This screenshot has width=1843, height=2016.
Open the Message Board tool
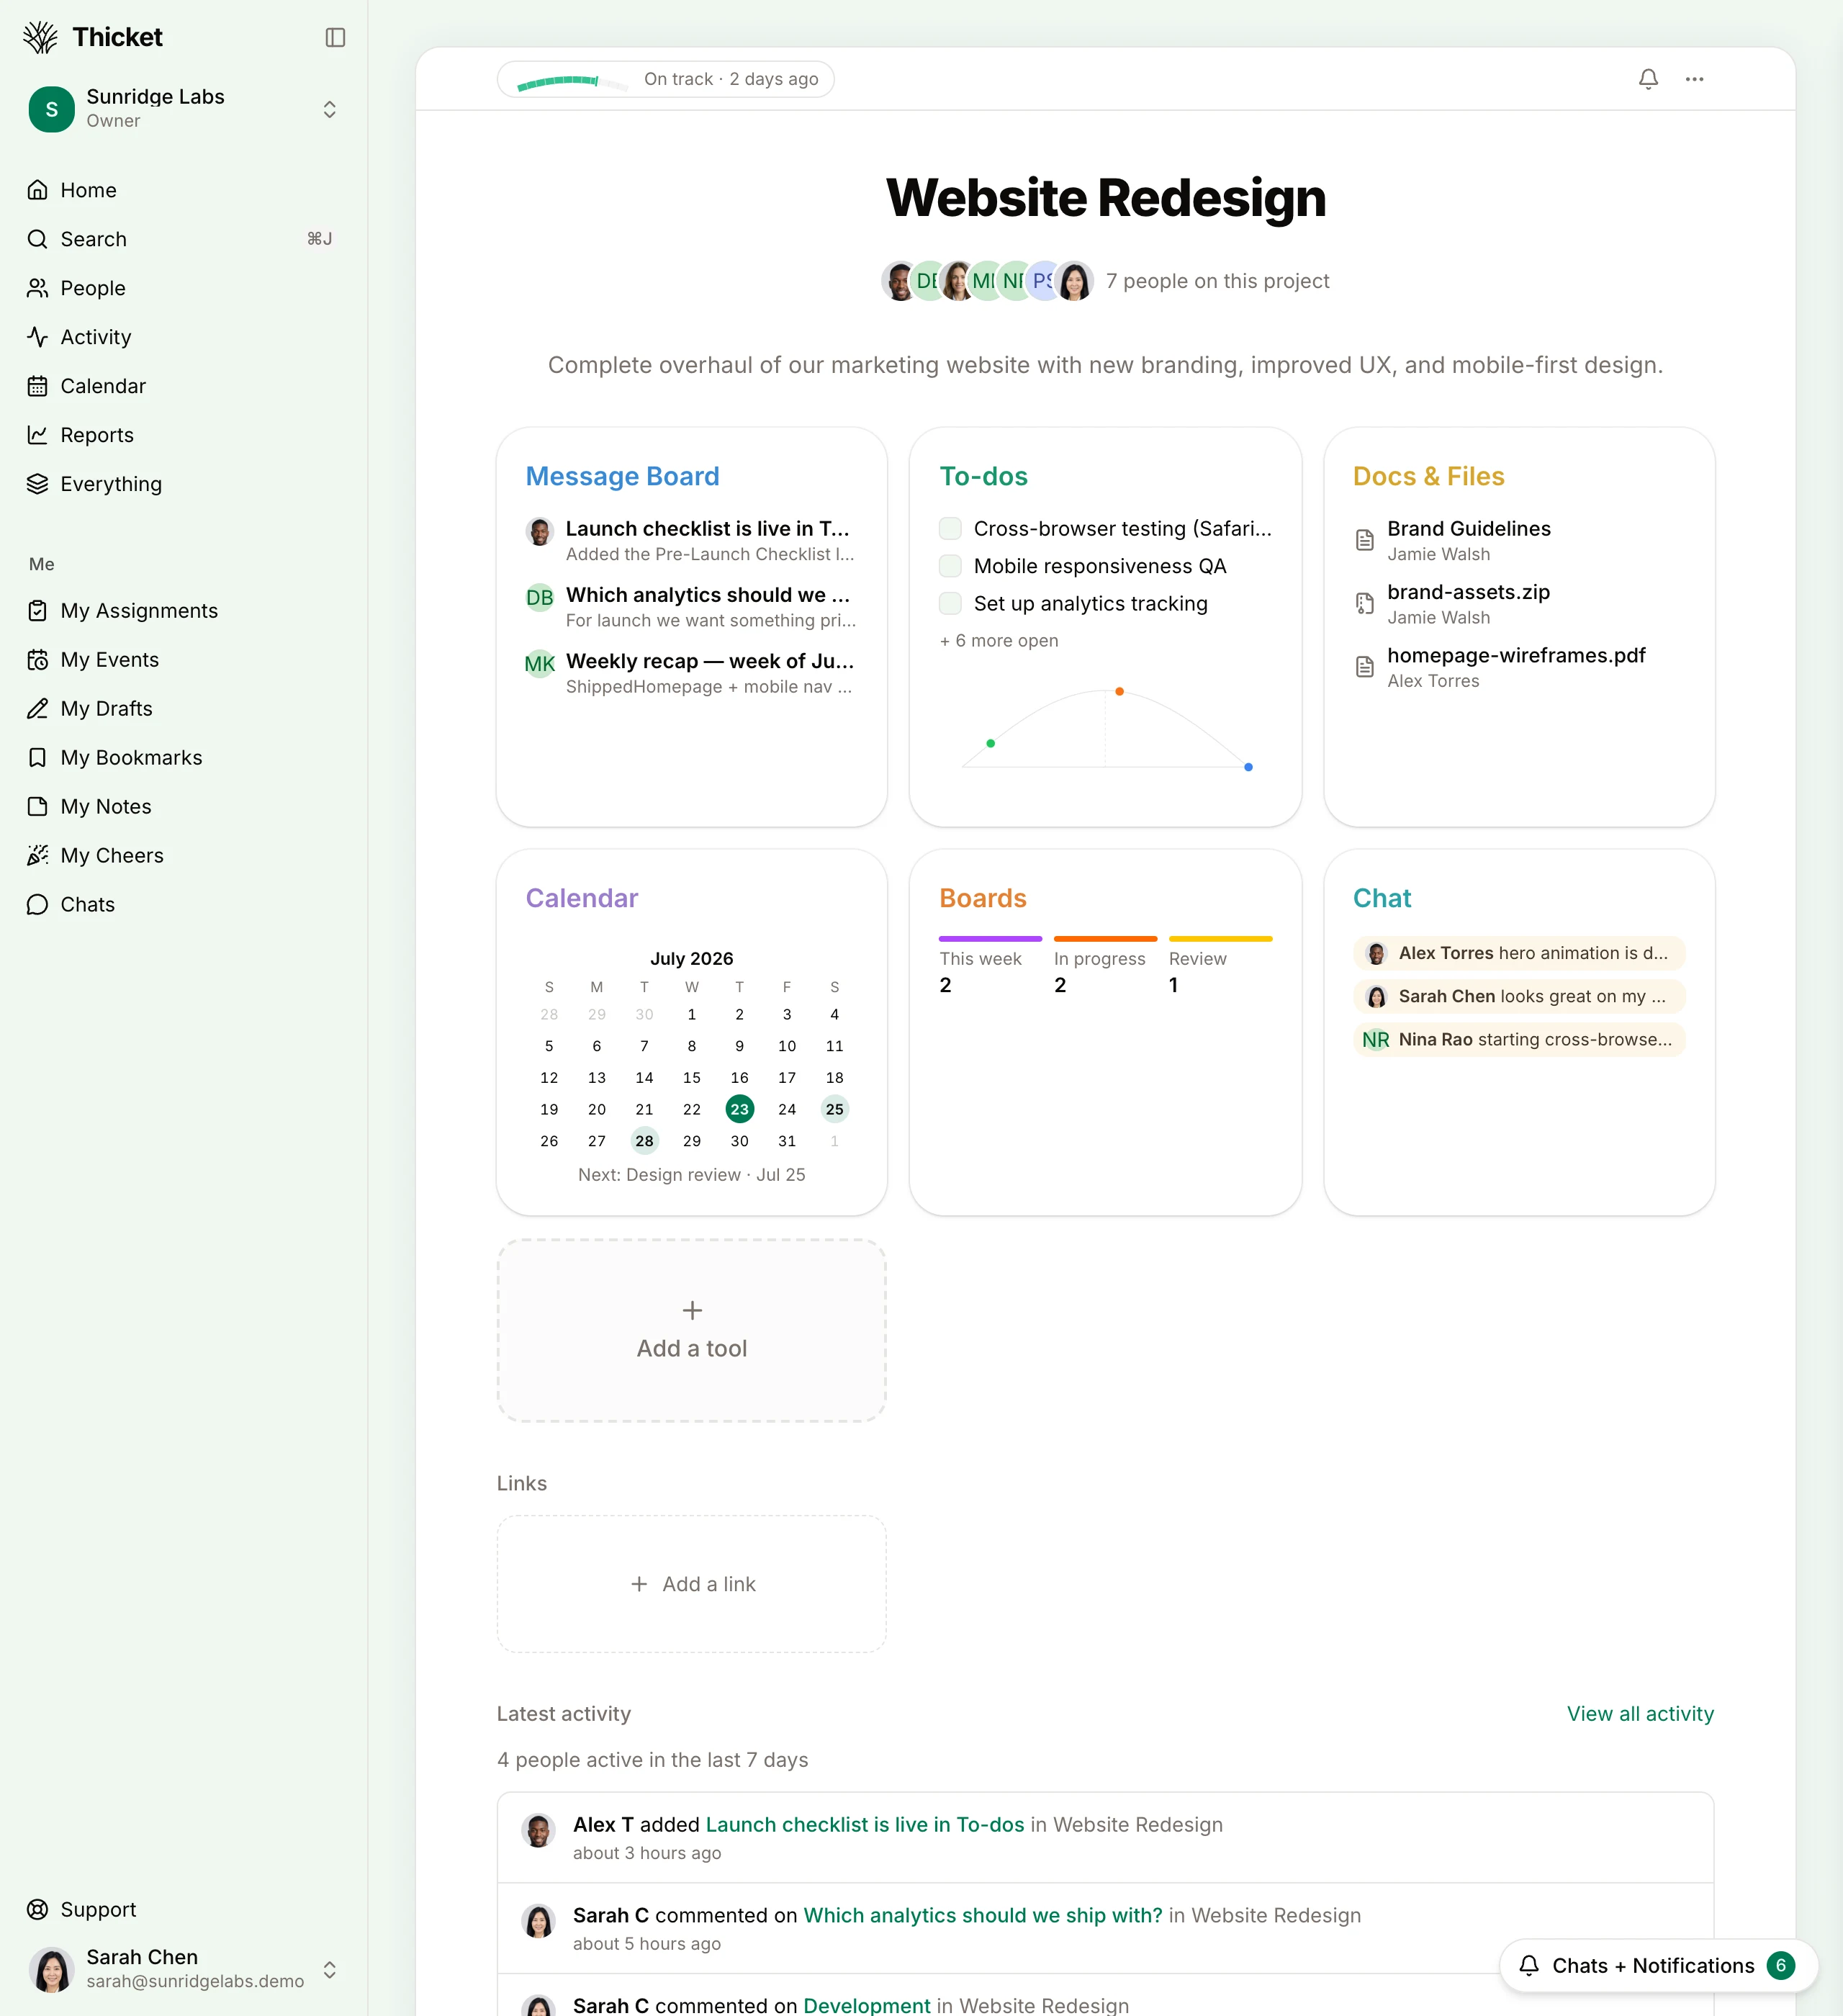(x=622, y=476)
